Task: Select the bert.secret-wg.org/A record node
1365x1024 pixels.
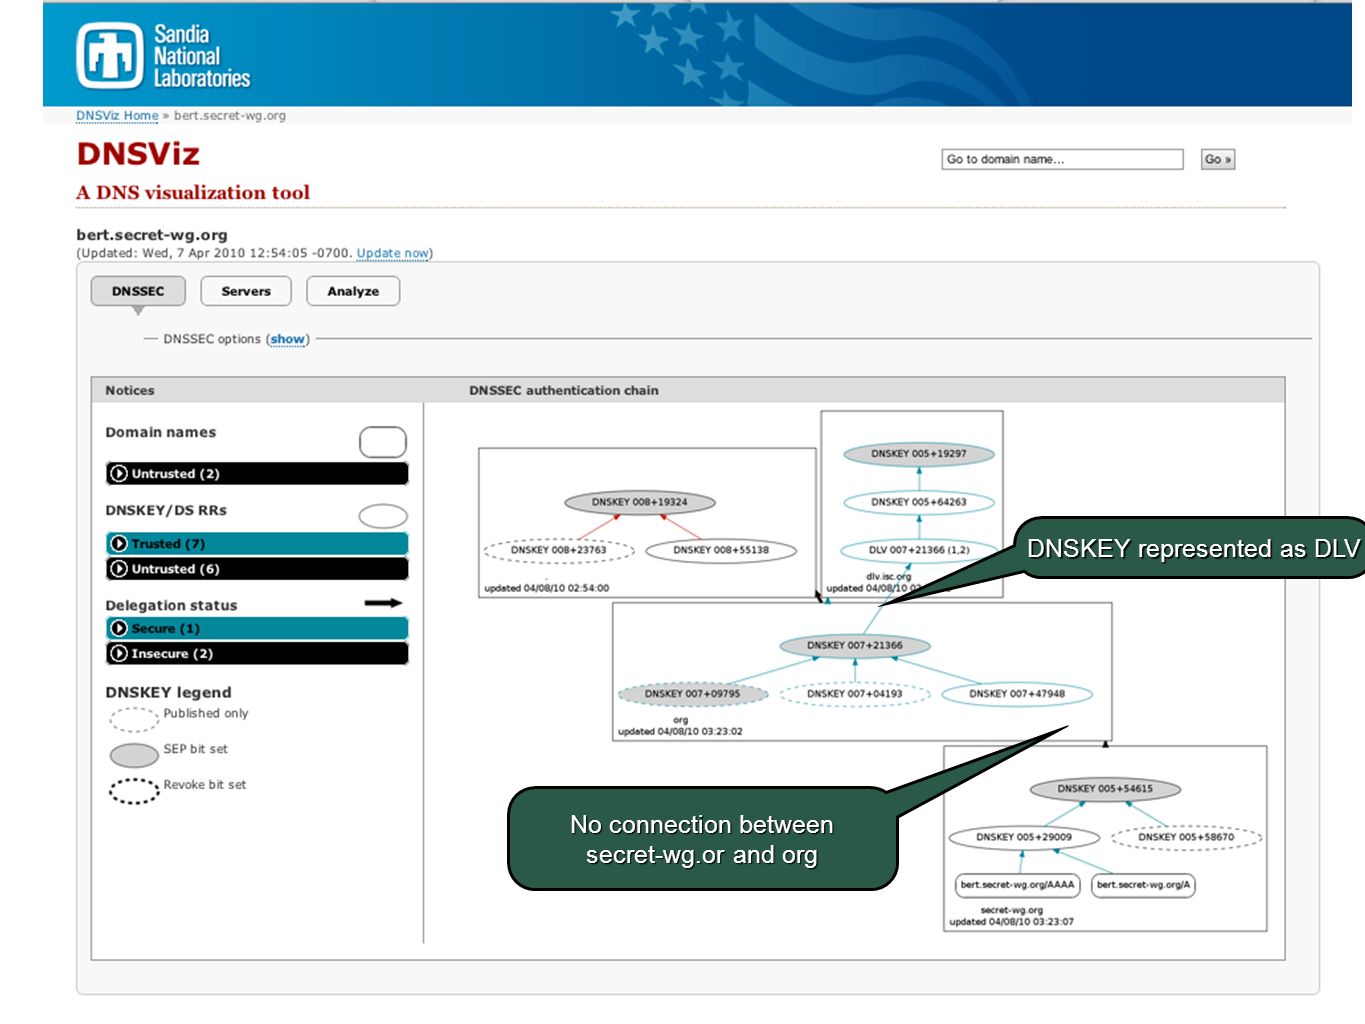Action: point(1143,885)
